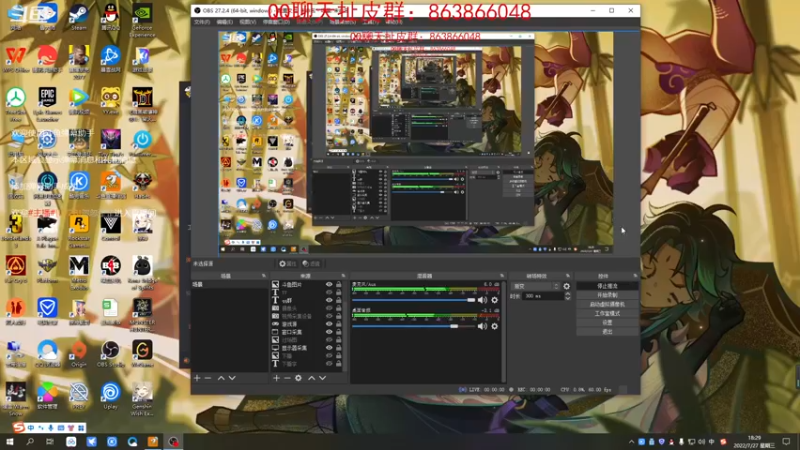
Task: Click the OBS preview canvas
Action: 416,142
